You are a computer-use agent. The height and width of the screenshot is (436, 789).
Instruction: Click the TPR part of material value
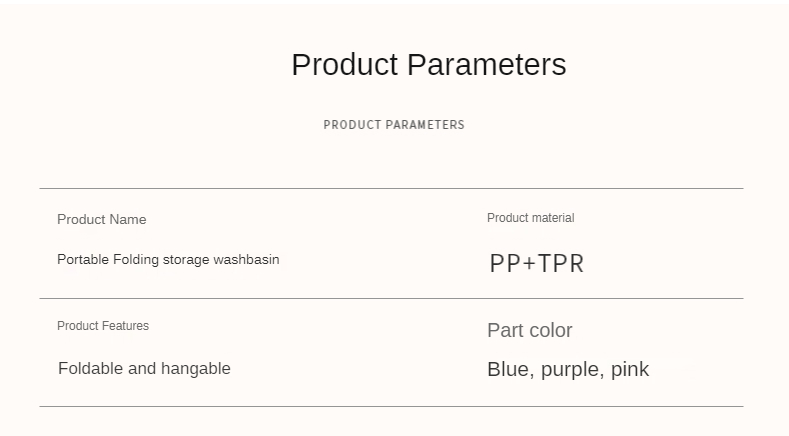coord(561,264)
